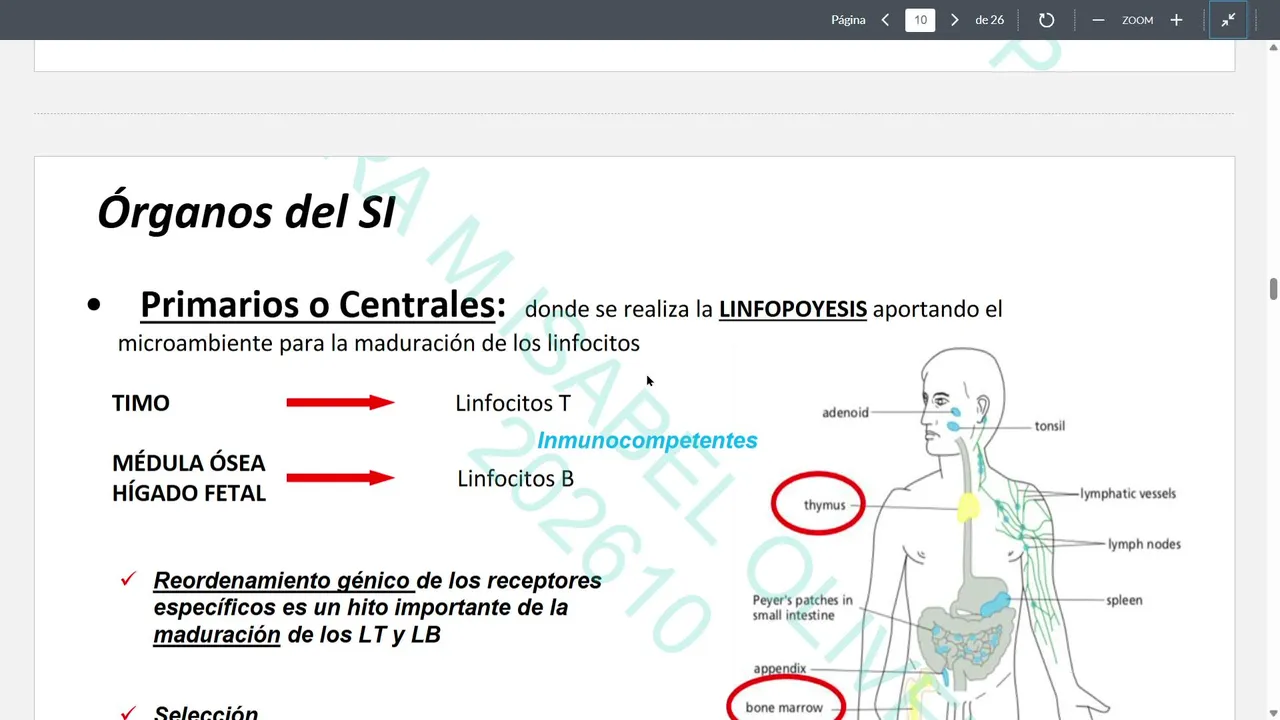Click the "appendix" diagram label
Screen dimensions: 1280x720
click(x=780, y=669)
